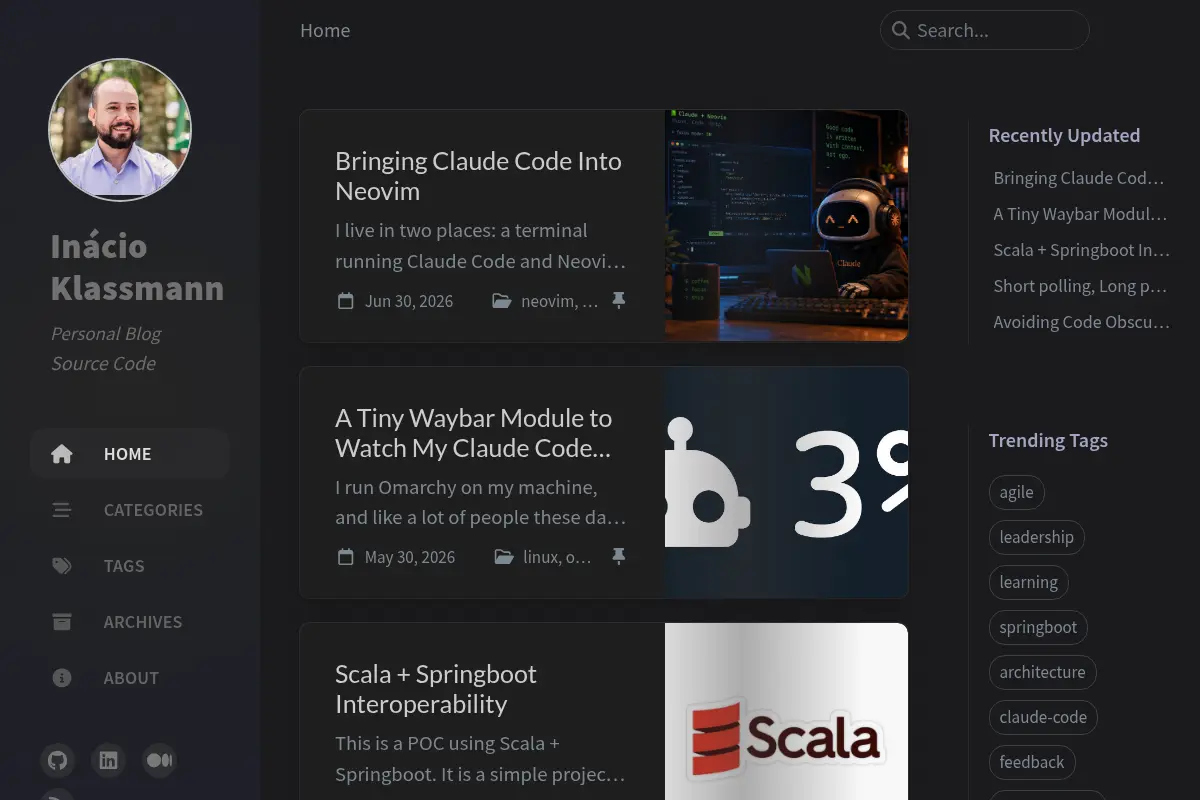Select the feedback trending tag
This screenshot has height=800, width=1200.
(1032, 762)
